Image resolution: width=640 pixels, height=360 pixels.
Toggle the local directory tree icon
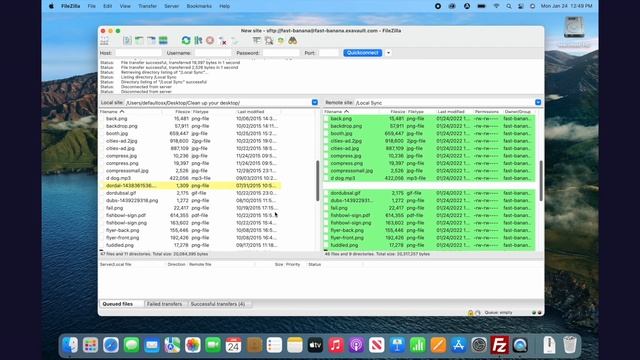pyautogui.click(x=139, y=40)
